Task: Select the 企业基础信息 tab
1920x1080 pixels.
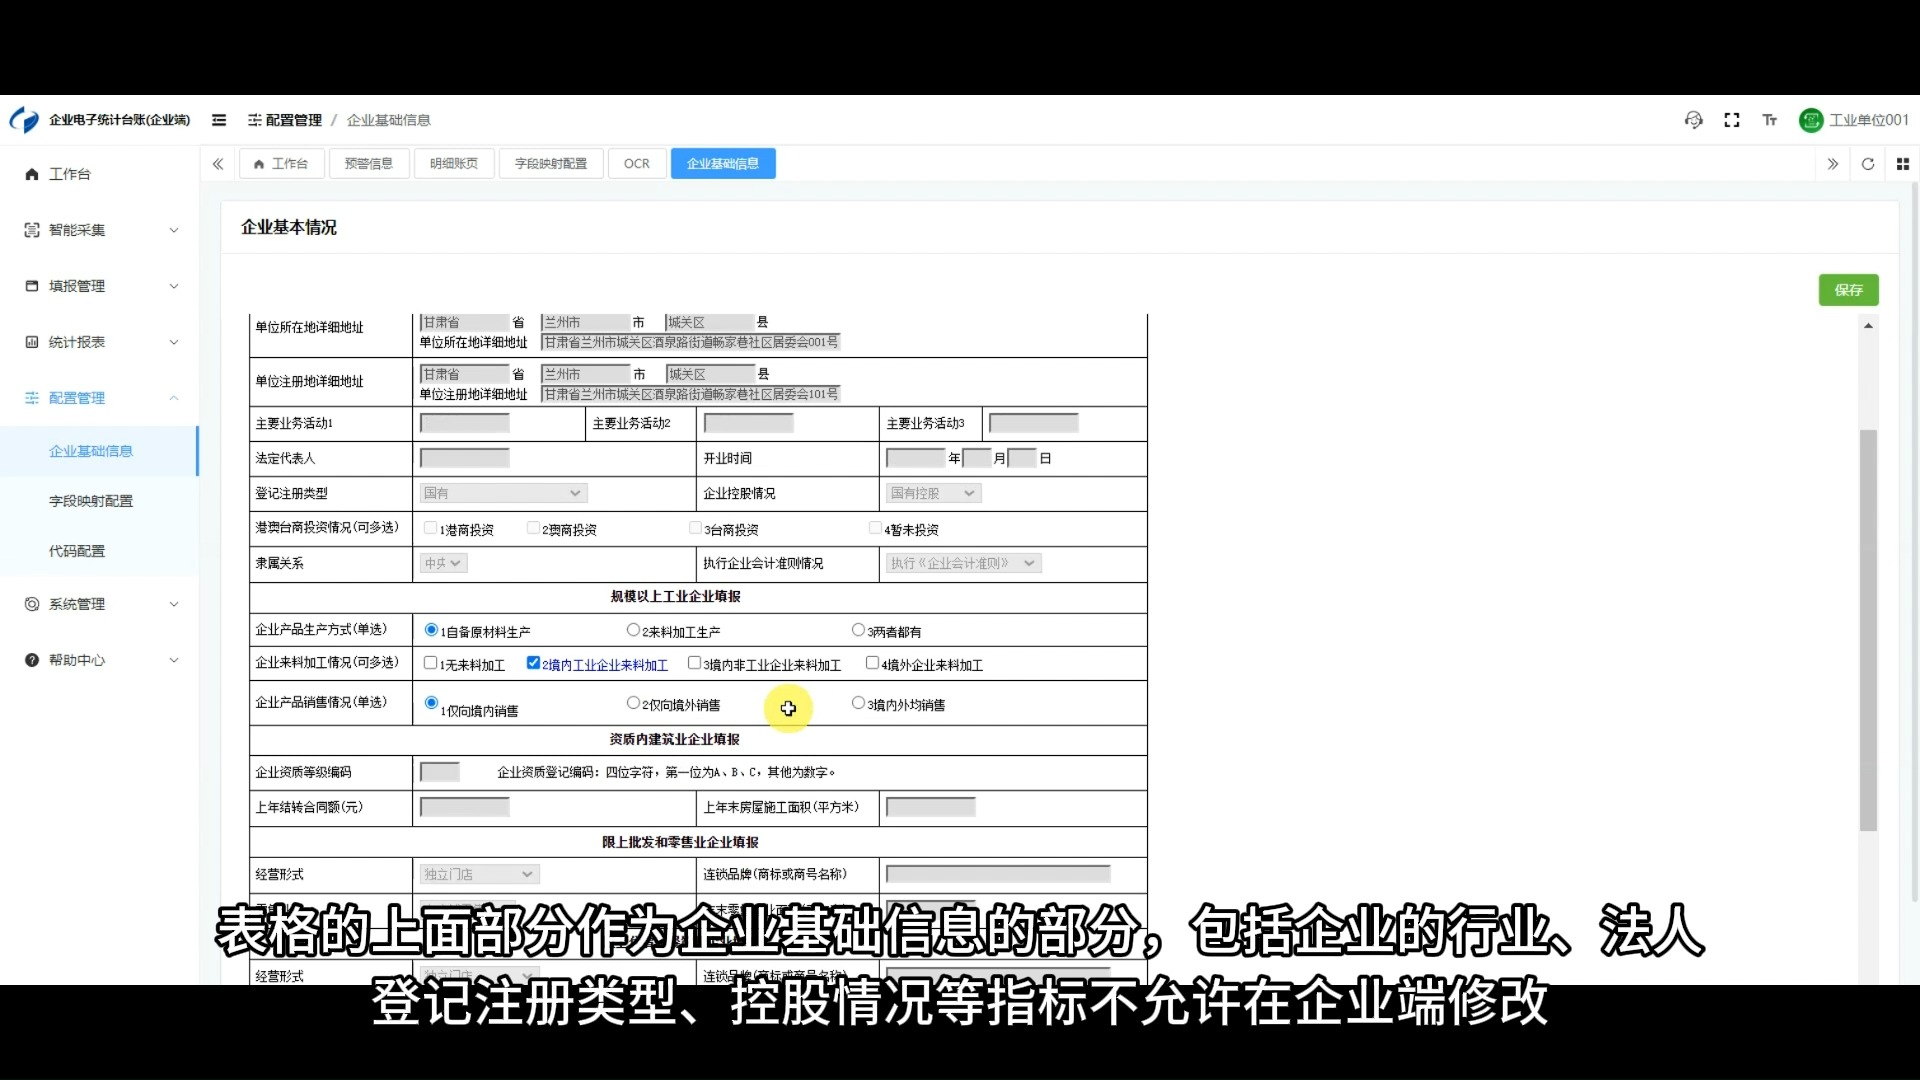Action: click(x=723, y=164)
